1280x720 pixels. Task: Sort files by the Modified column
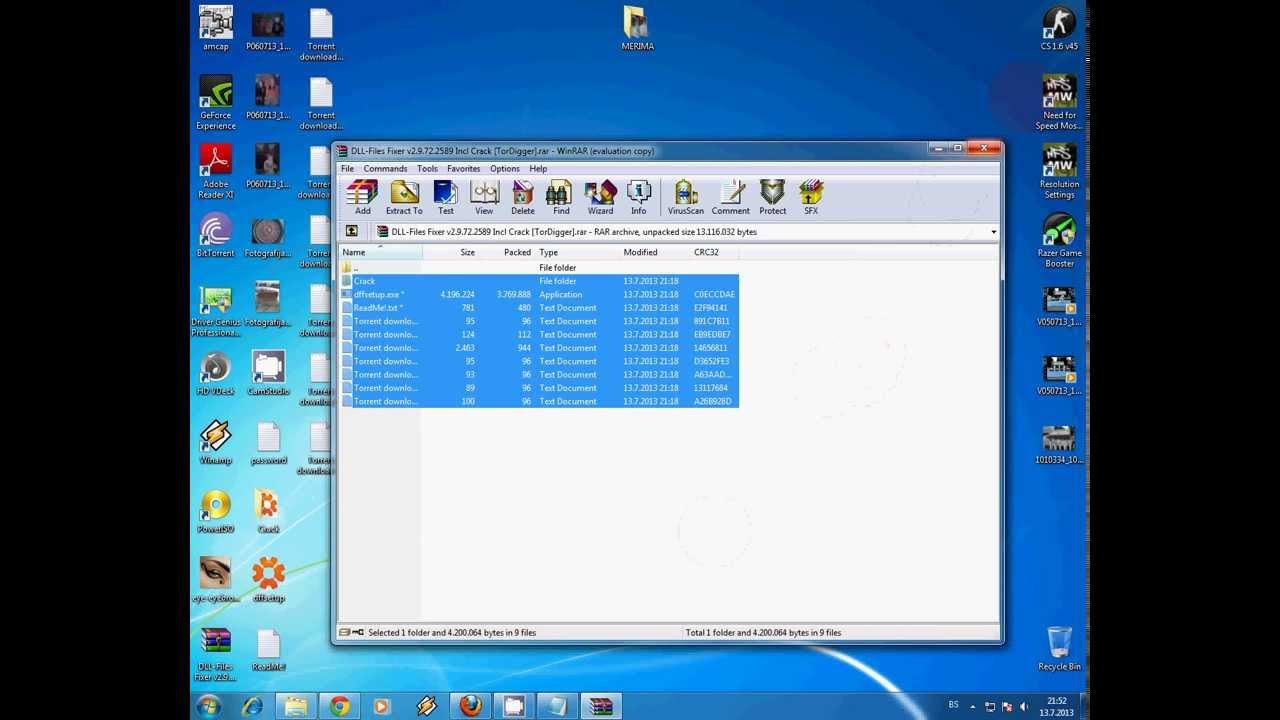(655, 253)
